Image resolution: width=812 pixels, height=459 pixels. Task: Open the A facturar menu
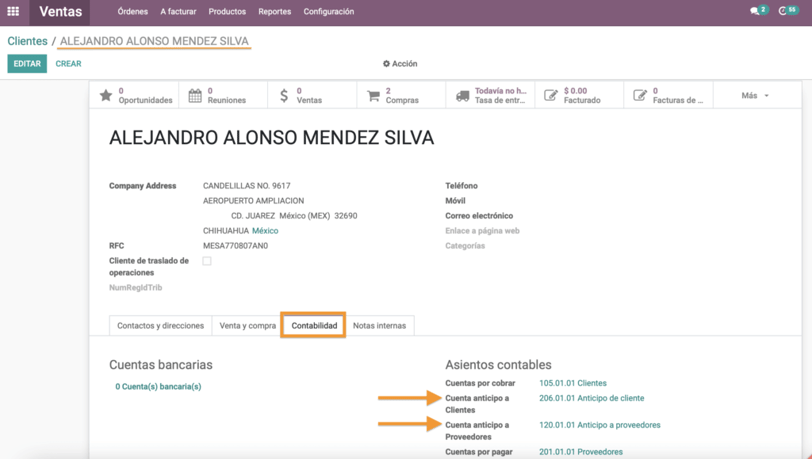pos(178,11)
